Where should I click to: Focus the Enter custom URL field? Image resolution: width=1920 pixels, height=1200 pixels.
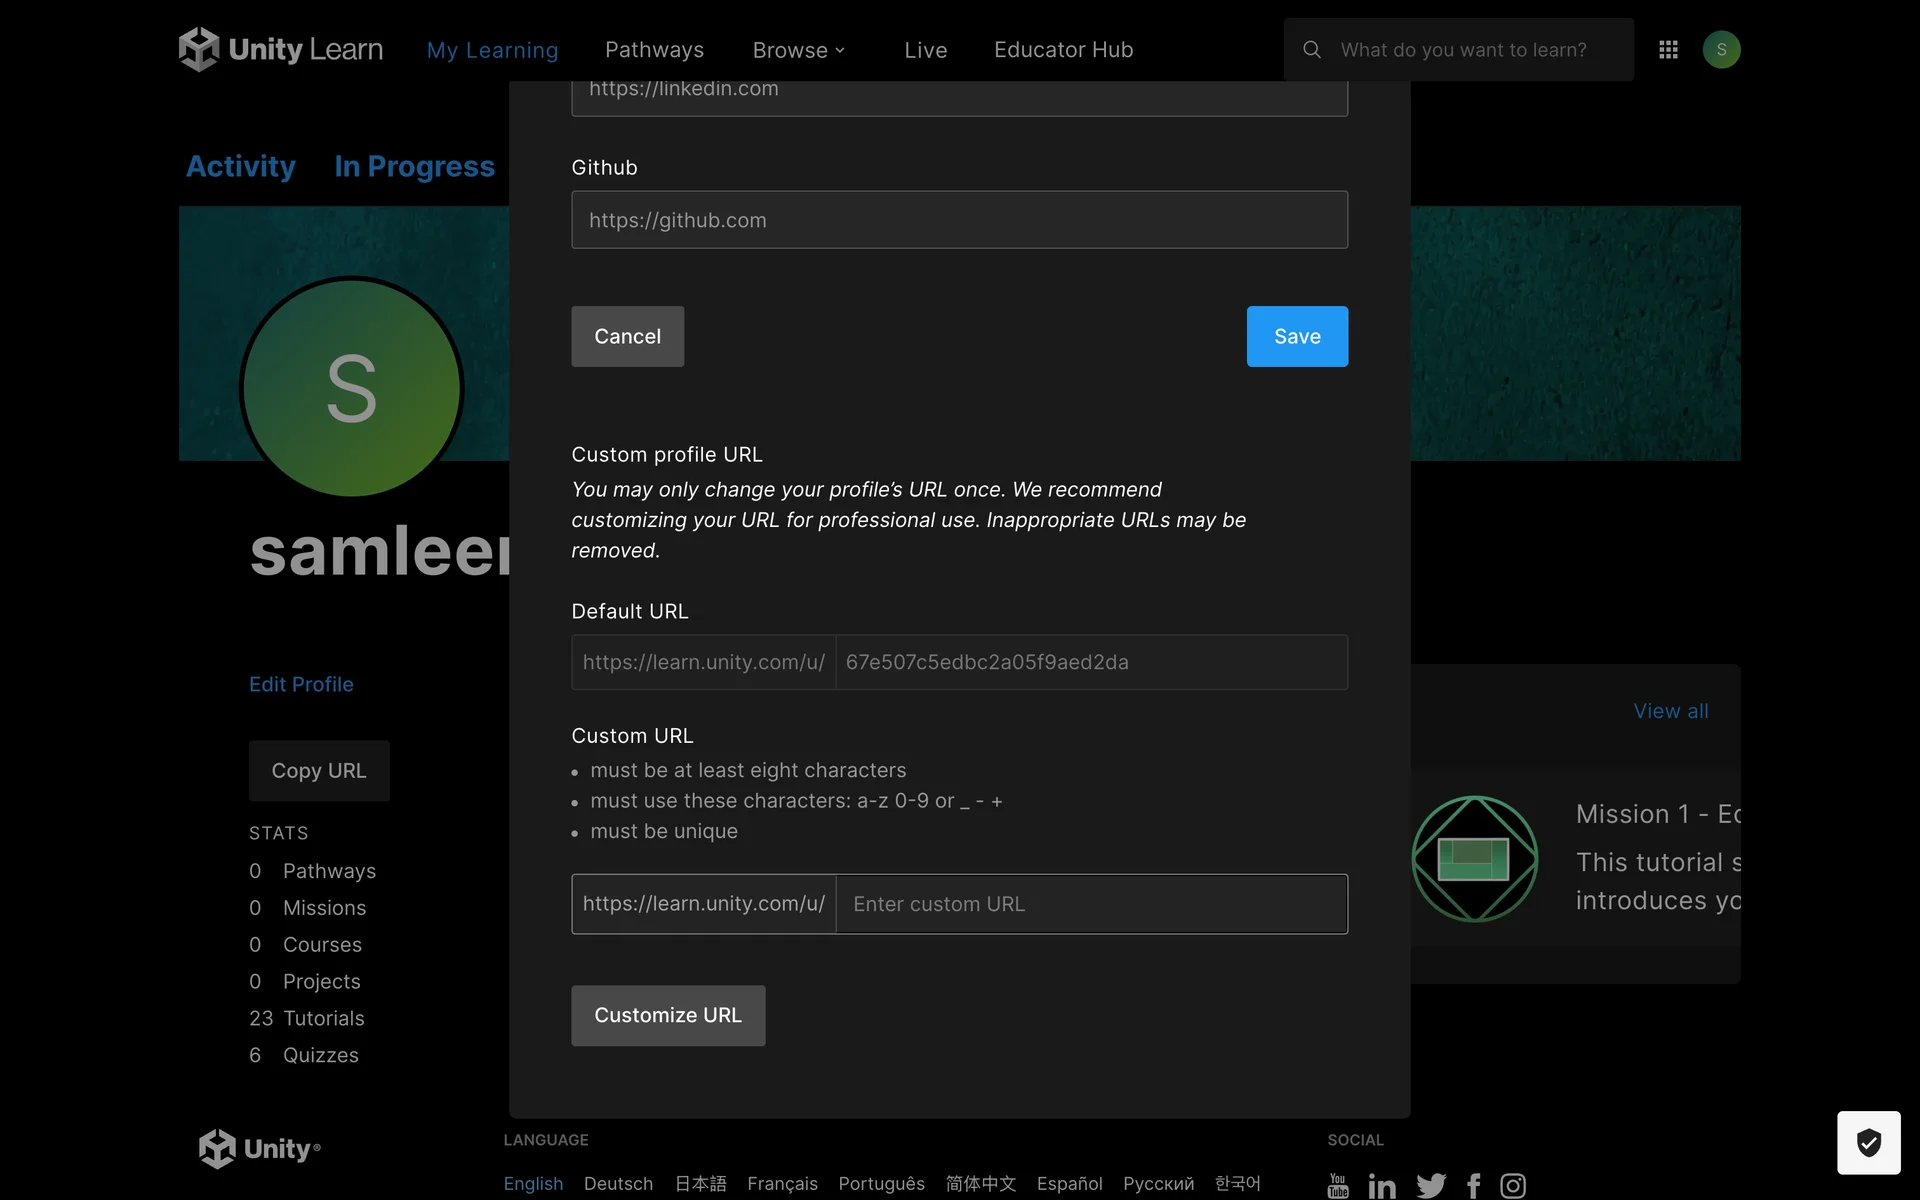[x=1090, y=904]
